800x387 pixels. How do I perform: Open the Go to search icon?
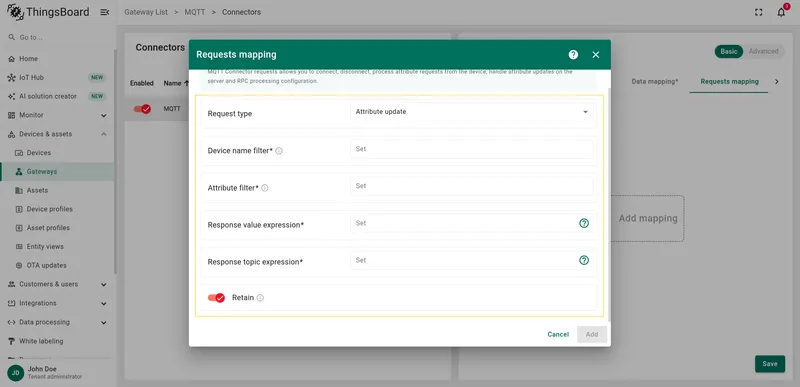11,37
